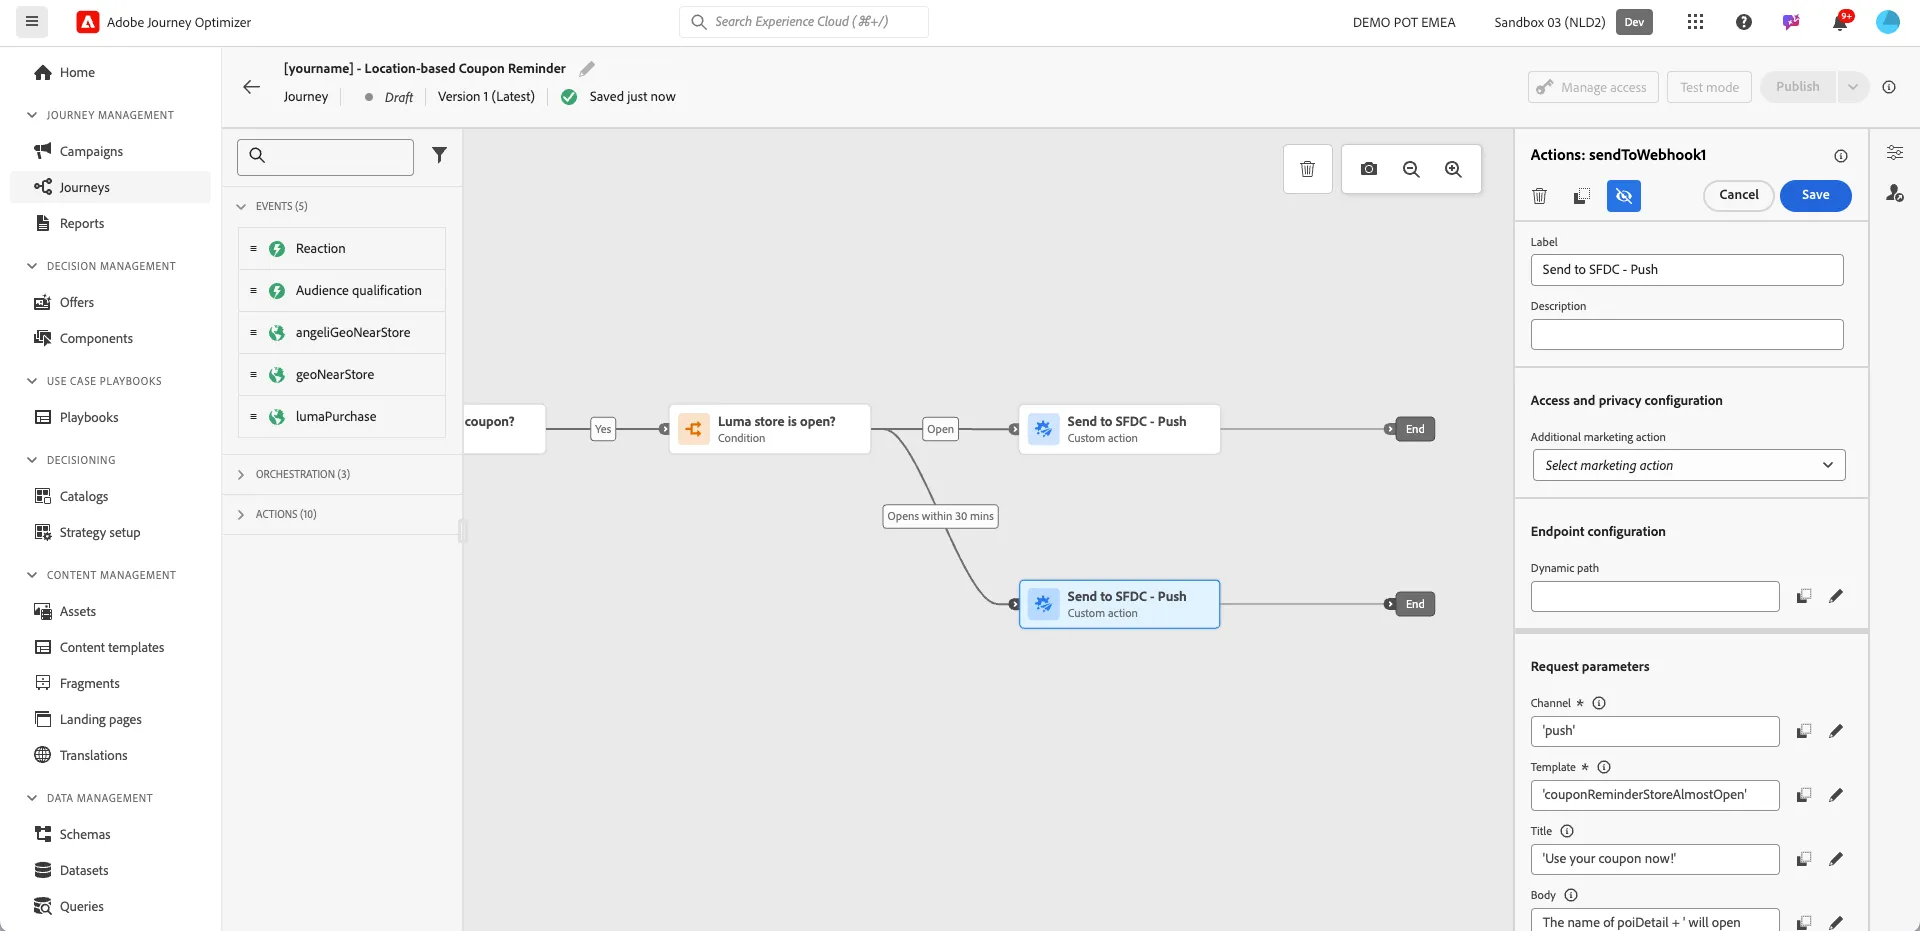
Task: Open the Additional marketing action dropdown
Action: click(1689, 465)
